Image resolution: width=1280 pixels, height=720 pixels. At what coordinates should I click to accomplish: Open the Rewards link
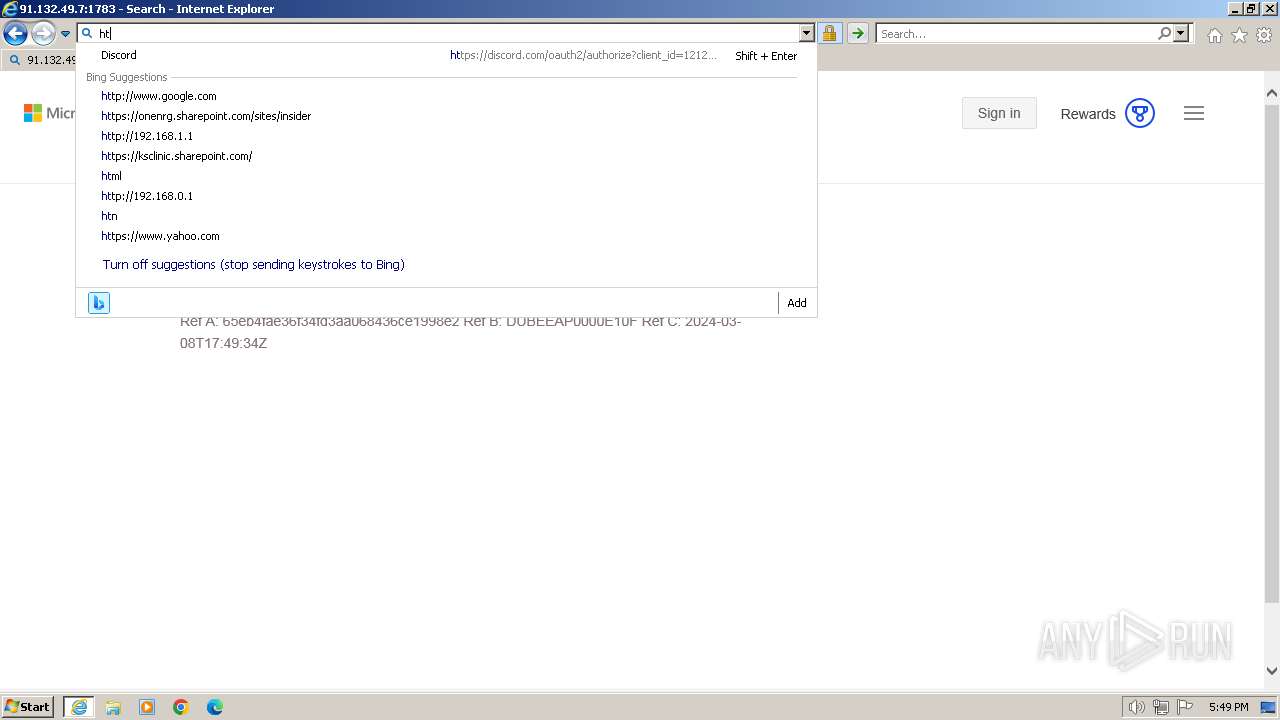[x=1088, y=114]
